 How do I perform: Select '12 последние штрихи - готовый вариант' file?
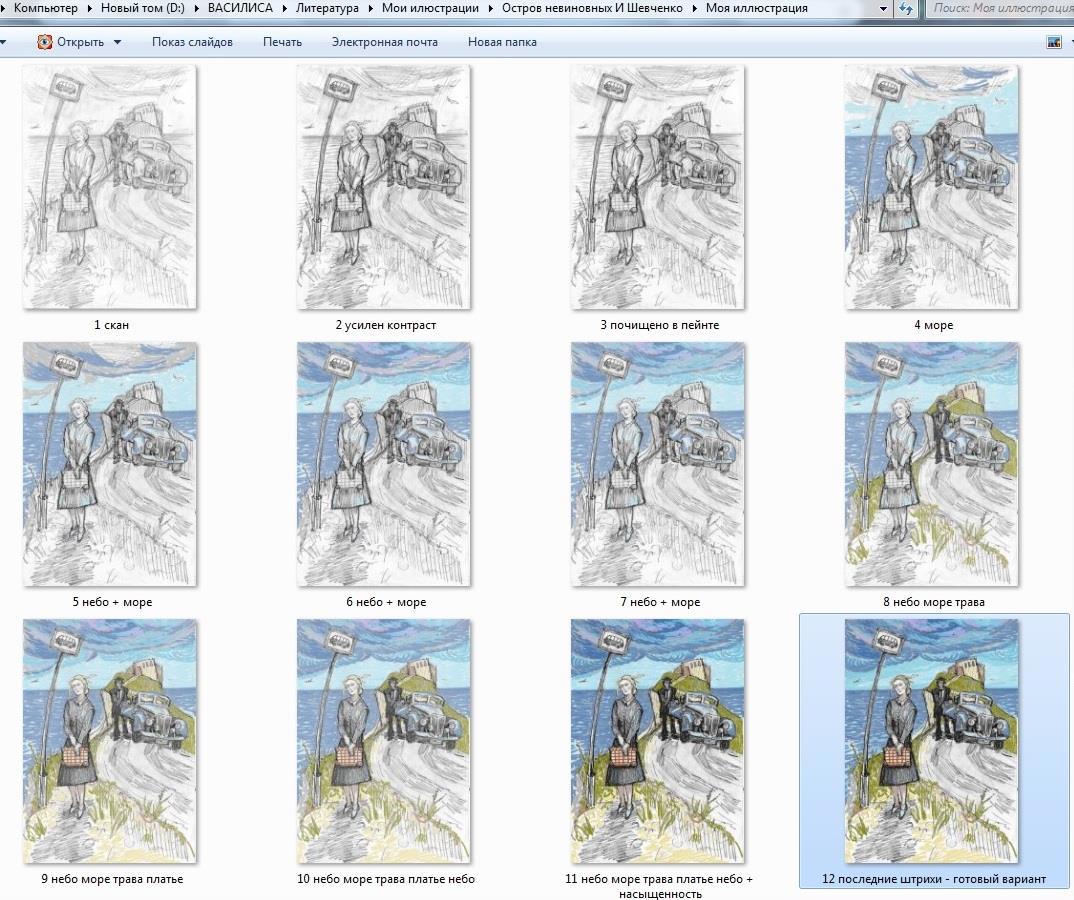tap(932, 741)
